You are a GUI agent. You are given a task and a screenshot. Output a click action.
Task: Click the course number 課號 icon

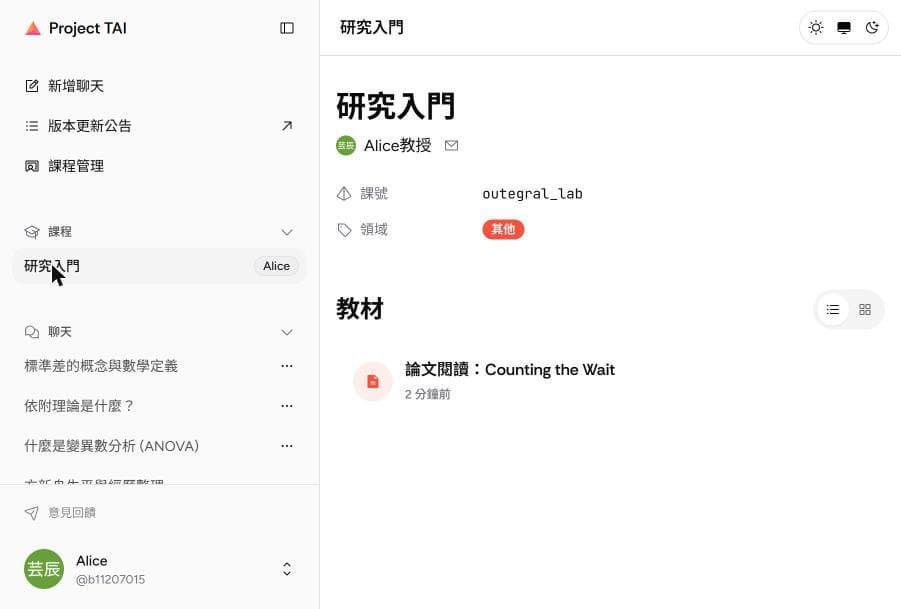pos(344,194)
